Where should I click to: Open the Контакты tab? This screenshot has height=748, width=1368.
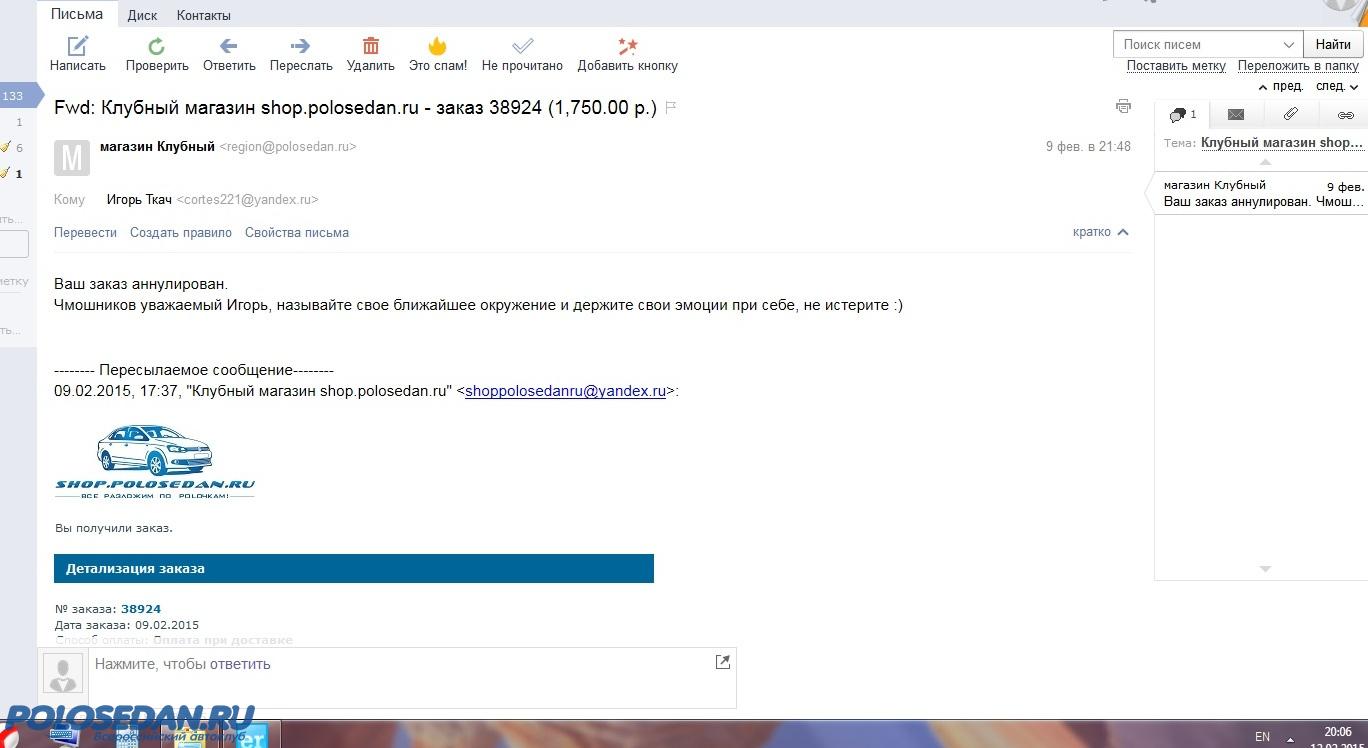tap(203, 15)
